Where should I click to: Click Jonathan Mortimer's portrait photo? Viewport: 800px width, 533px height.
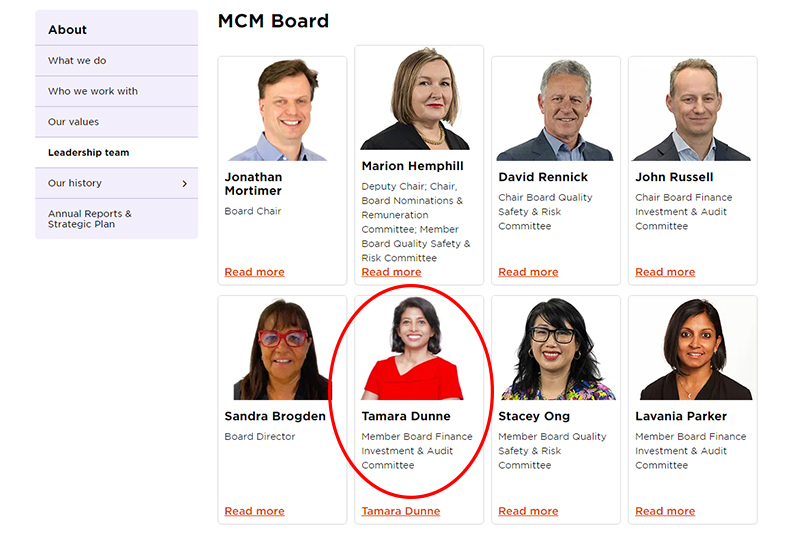(282, 109)
